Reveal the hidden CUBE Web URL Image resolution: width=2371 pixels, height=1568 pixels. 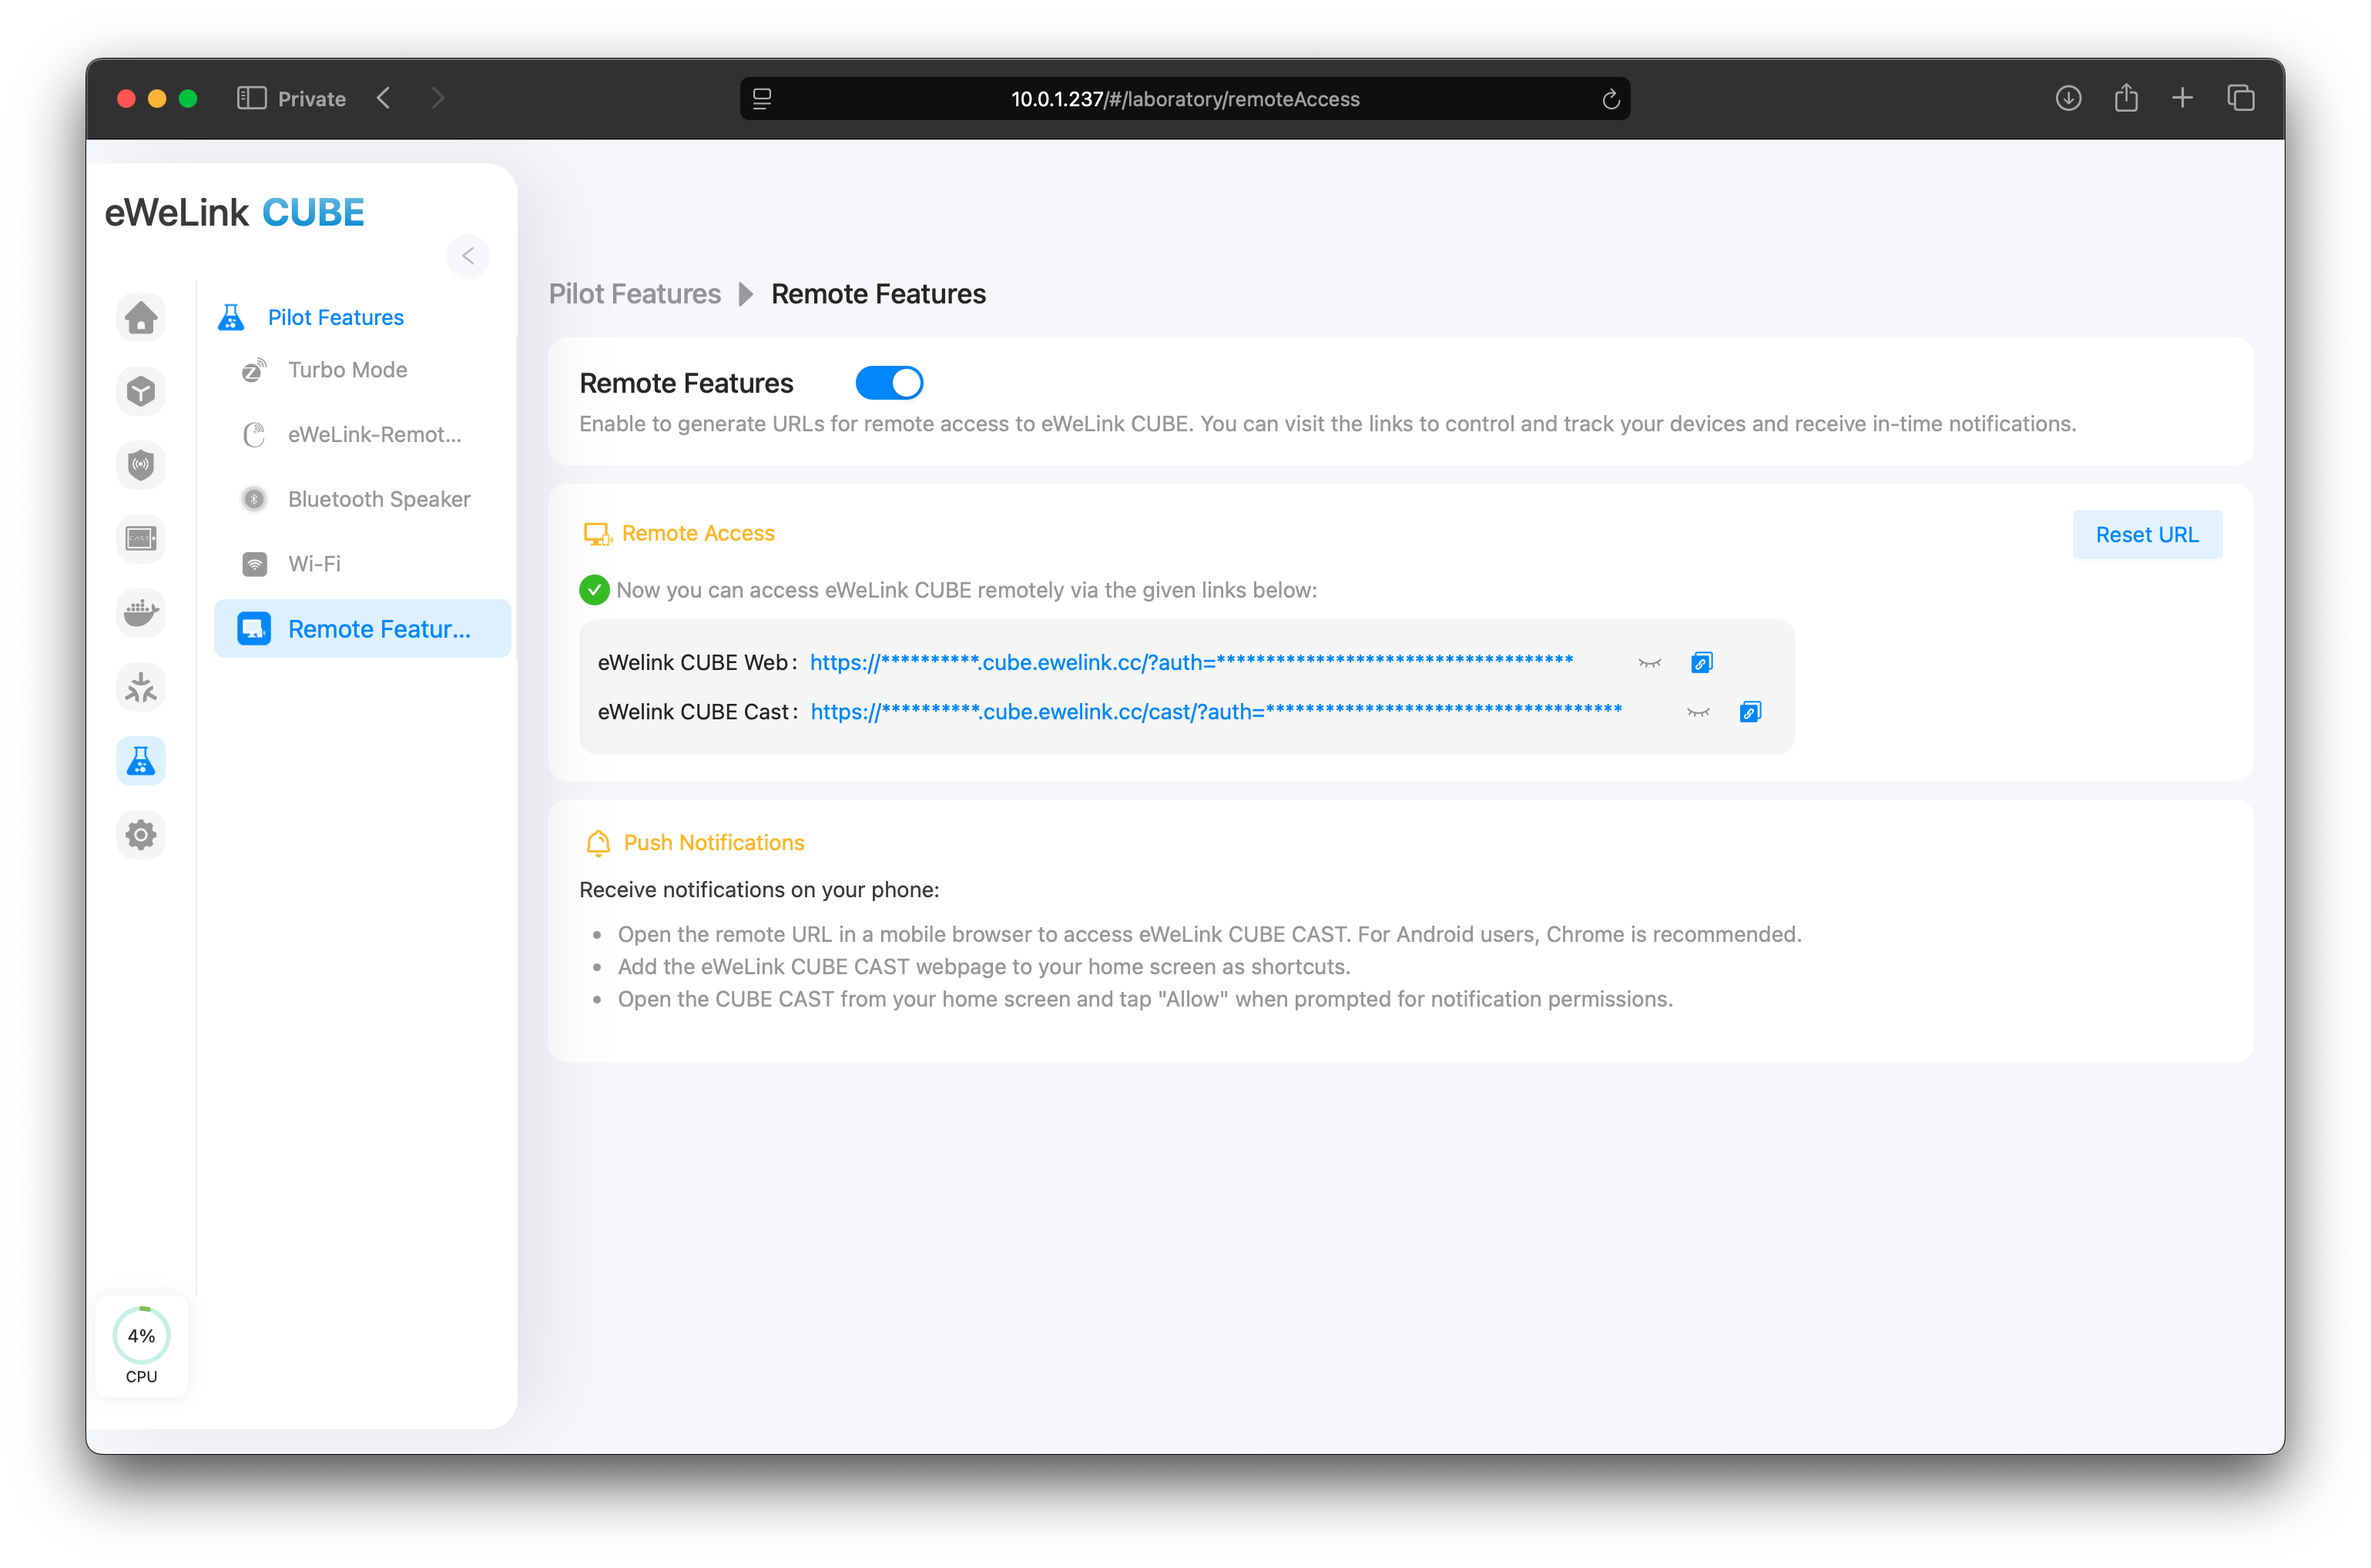coord(1650,663)
